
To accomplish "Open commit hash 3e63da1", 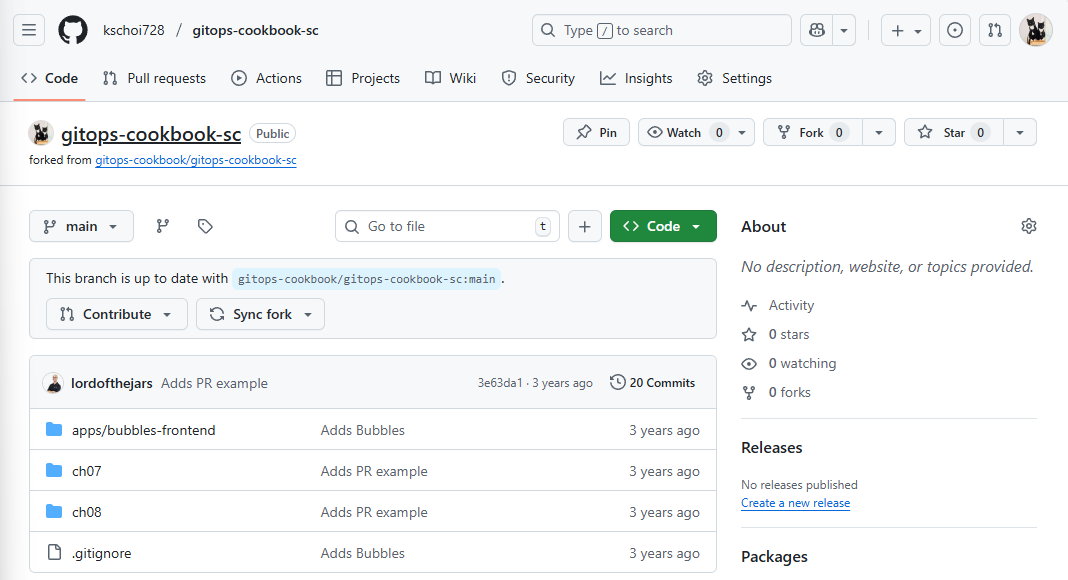I will (500, 383).
